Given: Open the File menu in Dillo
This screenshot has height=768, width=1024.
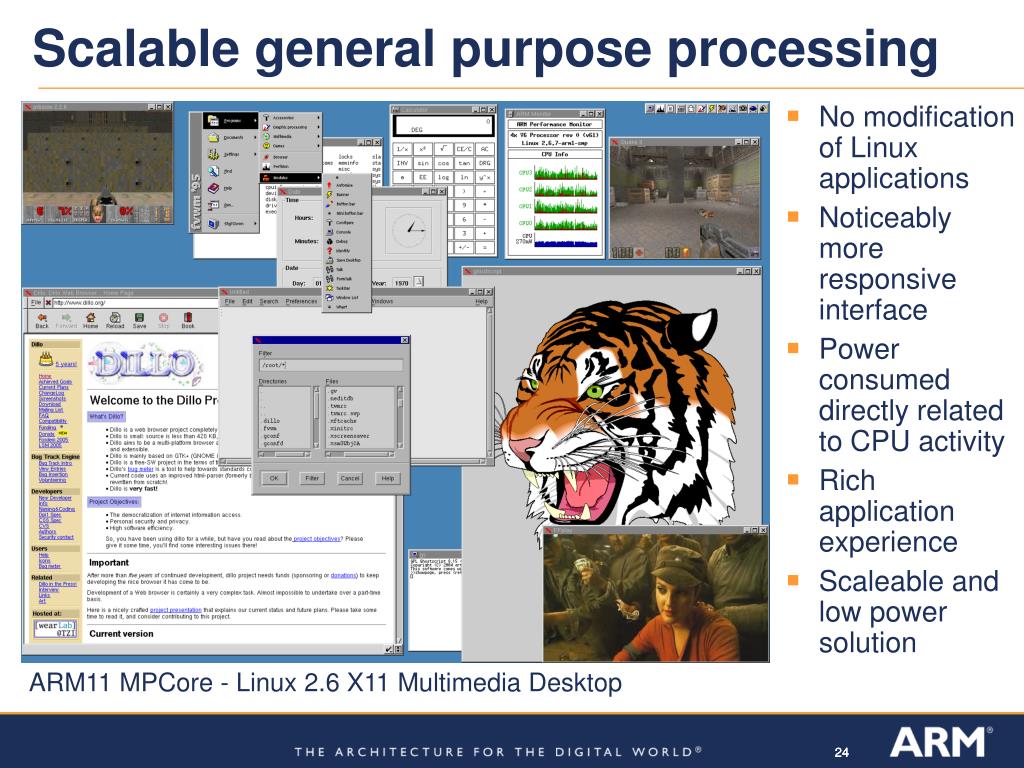Looking at the screenshot, I should pyautogui.click(x=36, y=302).
